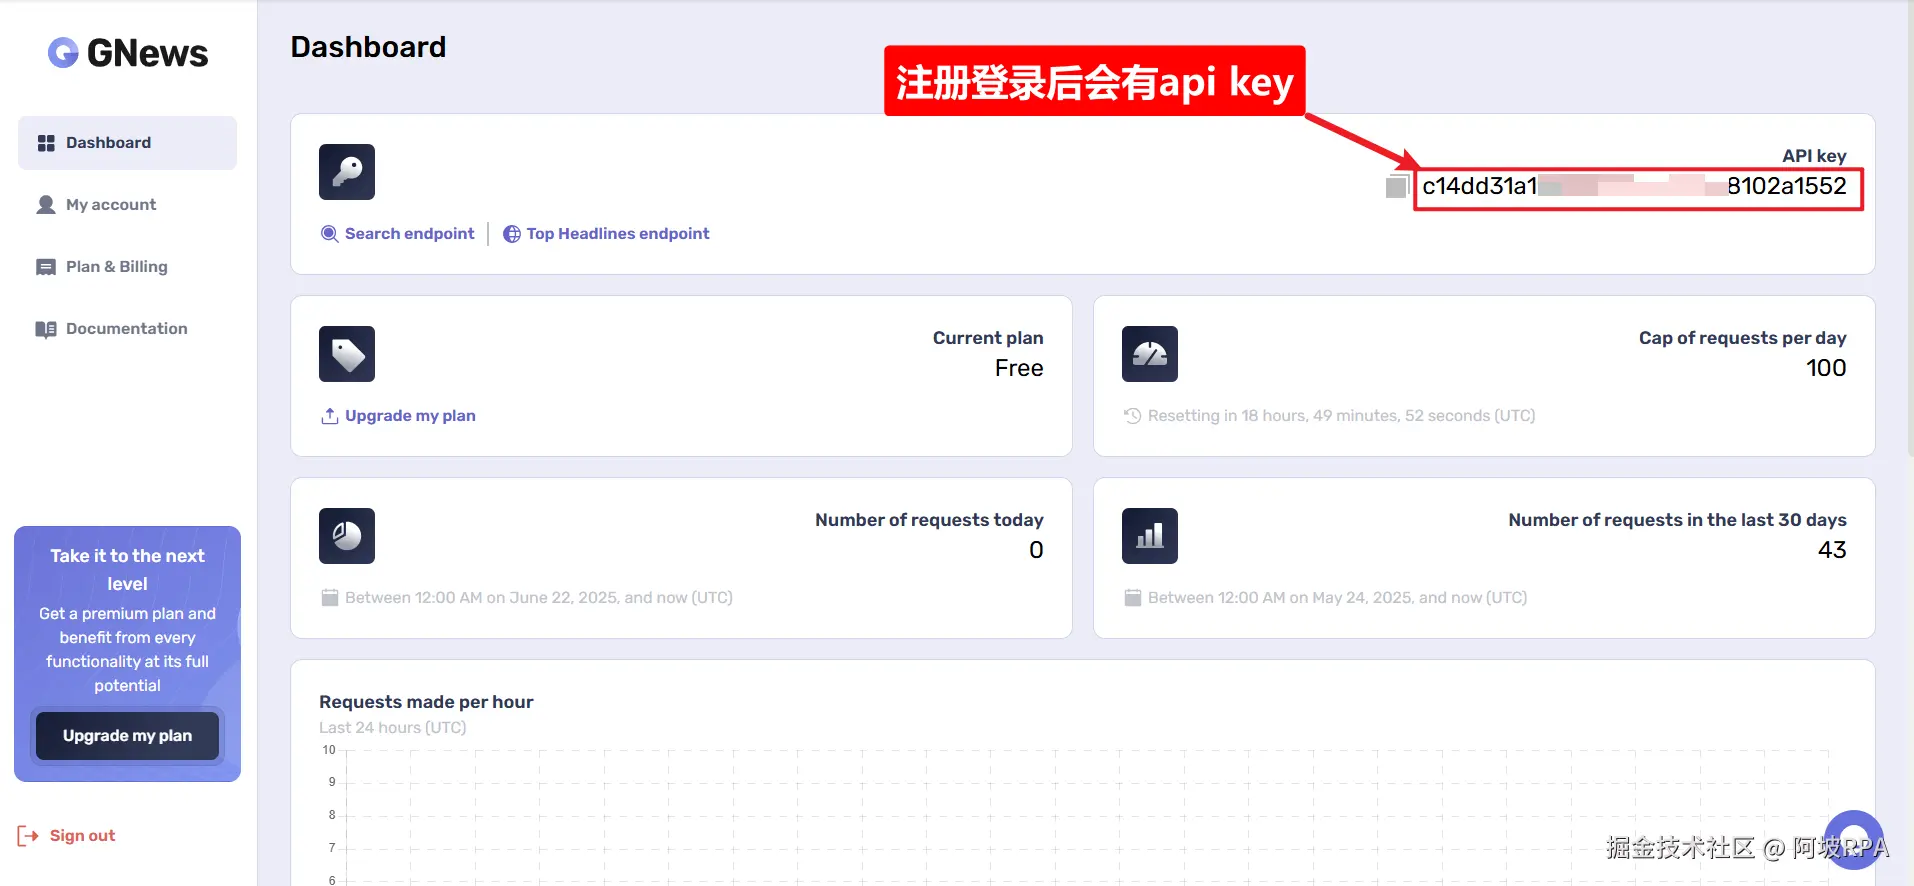Click the reset clock icon

point(1132,416)
